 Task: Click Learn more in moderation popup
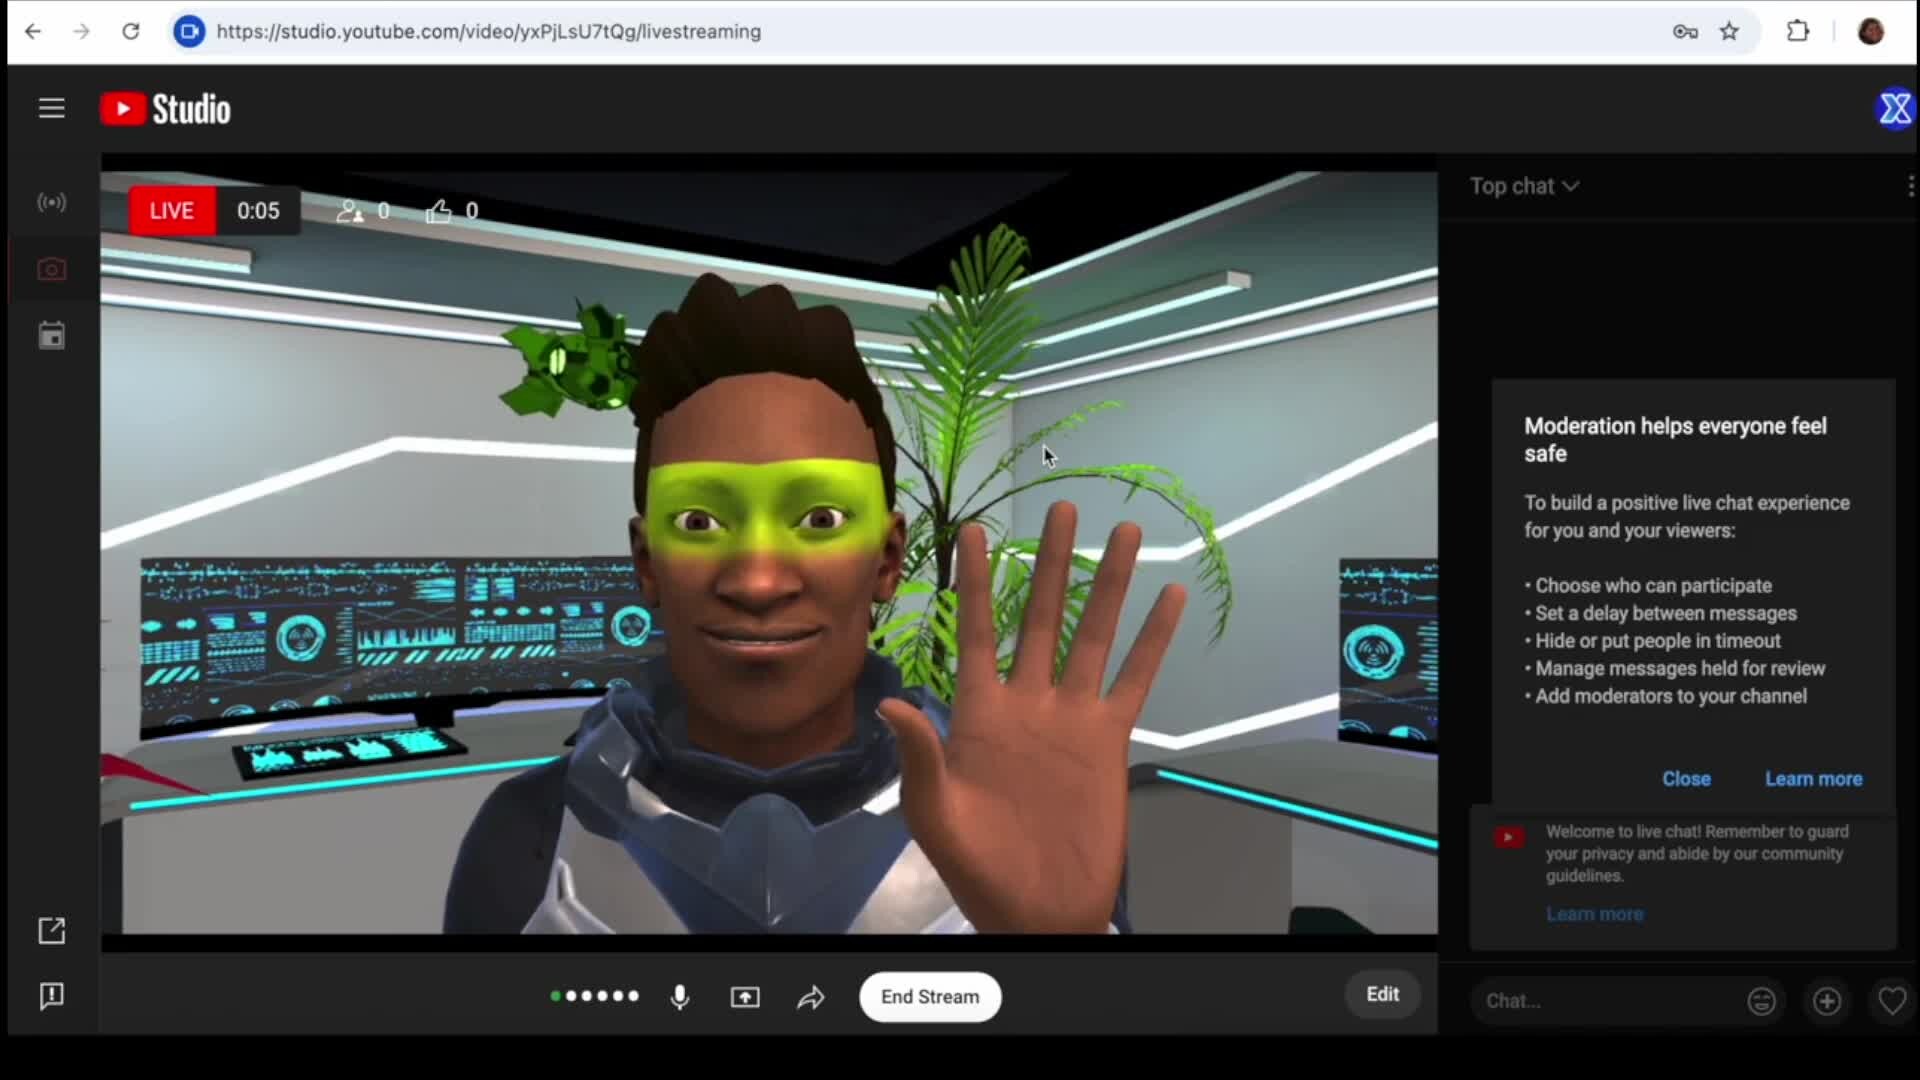pos(1813,779)
